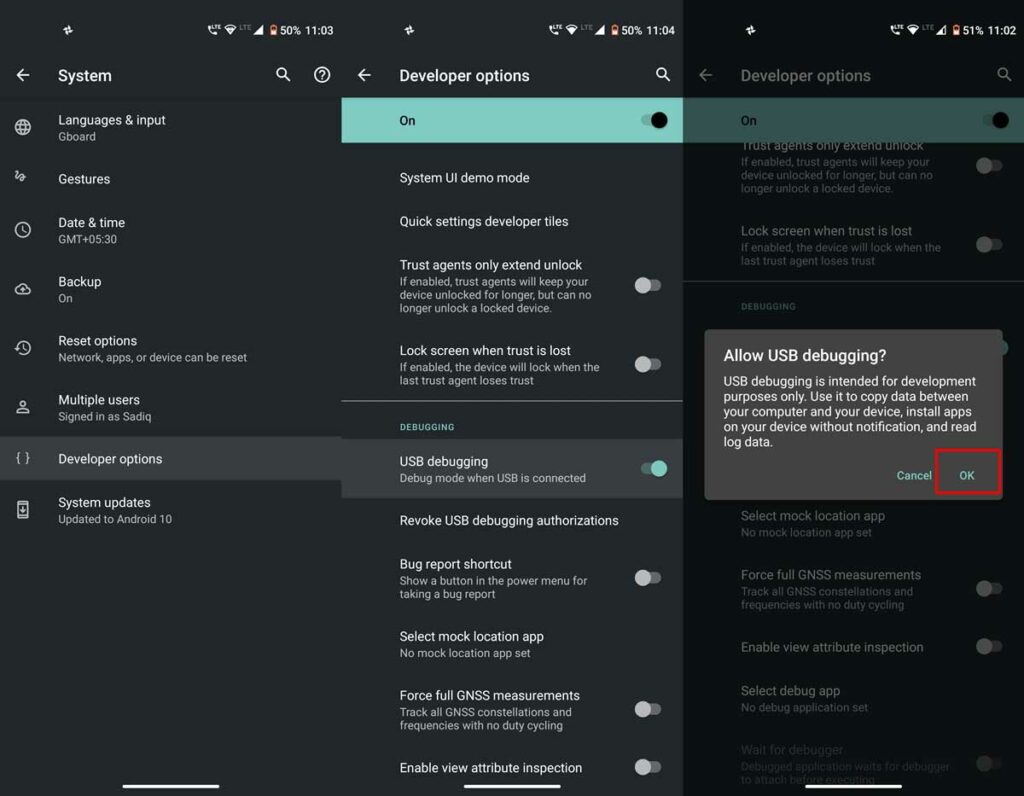1024x796 pixels.
Task: Tap the person icon beside Multiple users
Action: pos(24,406)
